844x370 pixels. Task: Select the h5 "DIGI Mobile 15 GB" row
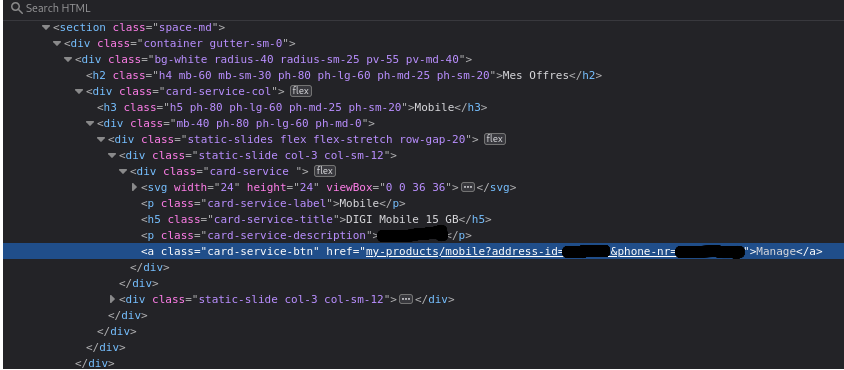424,219
